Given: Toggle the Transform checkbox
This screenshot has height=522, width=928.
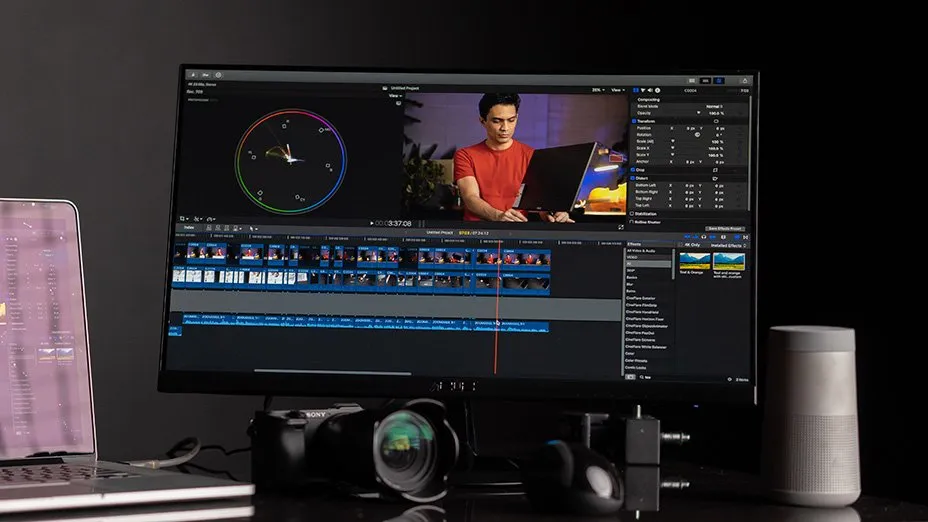Looking at the screenshot, I should [633, 121].
